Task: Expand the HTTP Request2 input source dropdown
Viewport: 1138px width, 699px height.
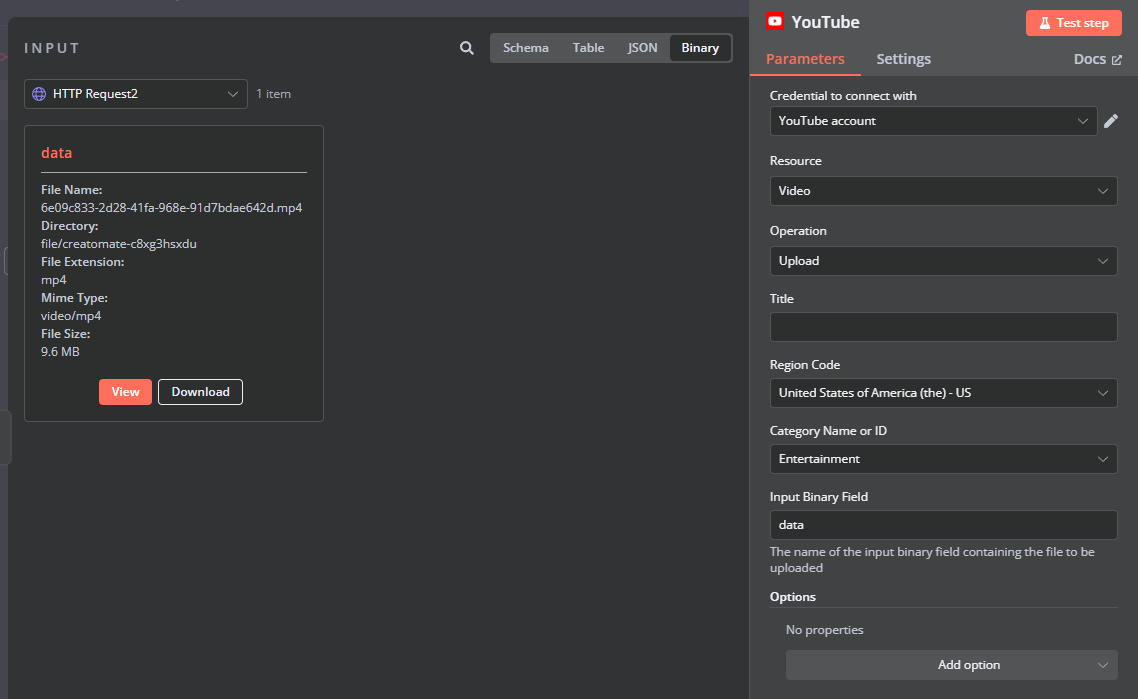Action: tap(136, 94)
